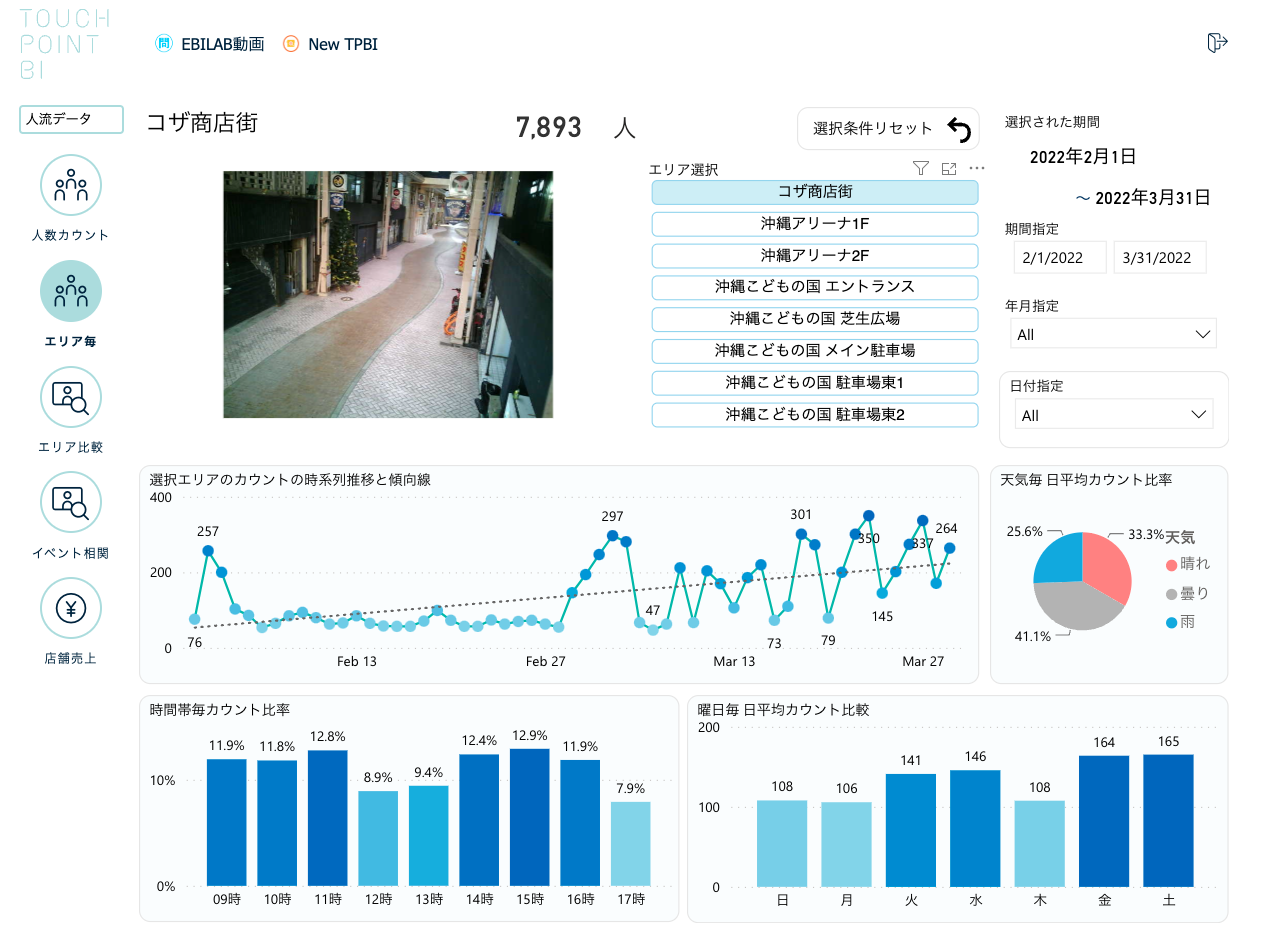Viewport: 1265px width, 945px height.
Task: Click the 火 Tuesday bar valued 141
Action: (x=911, y=831)
